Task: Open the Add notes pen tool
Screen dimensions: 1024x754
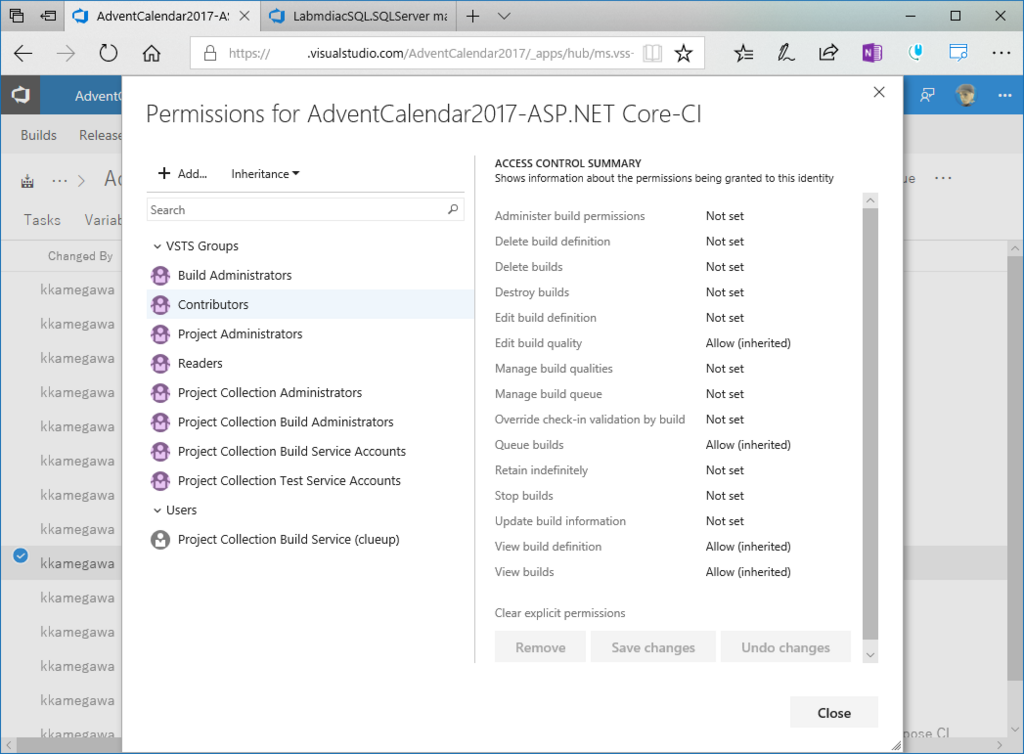Action: click(786, 53)
